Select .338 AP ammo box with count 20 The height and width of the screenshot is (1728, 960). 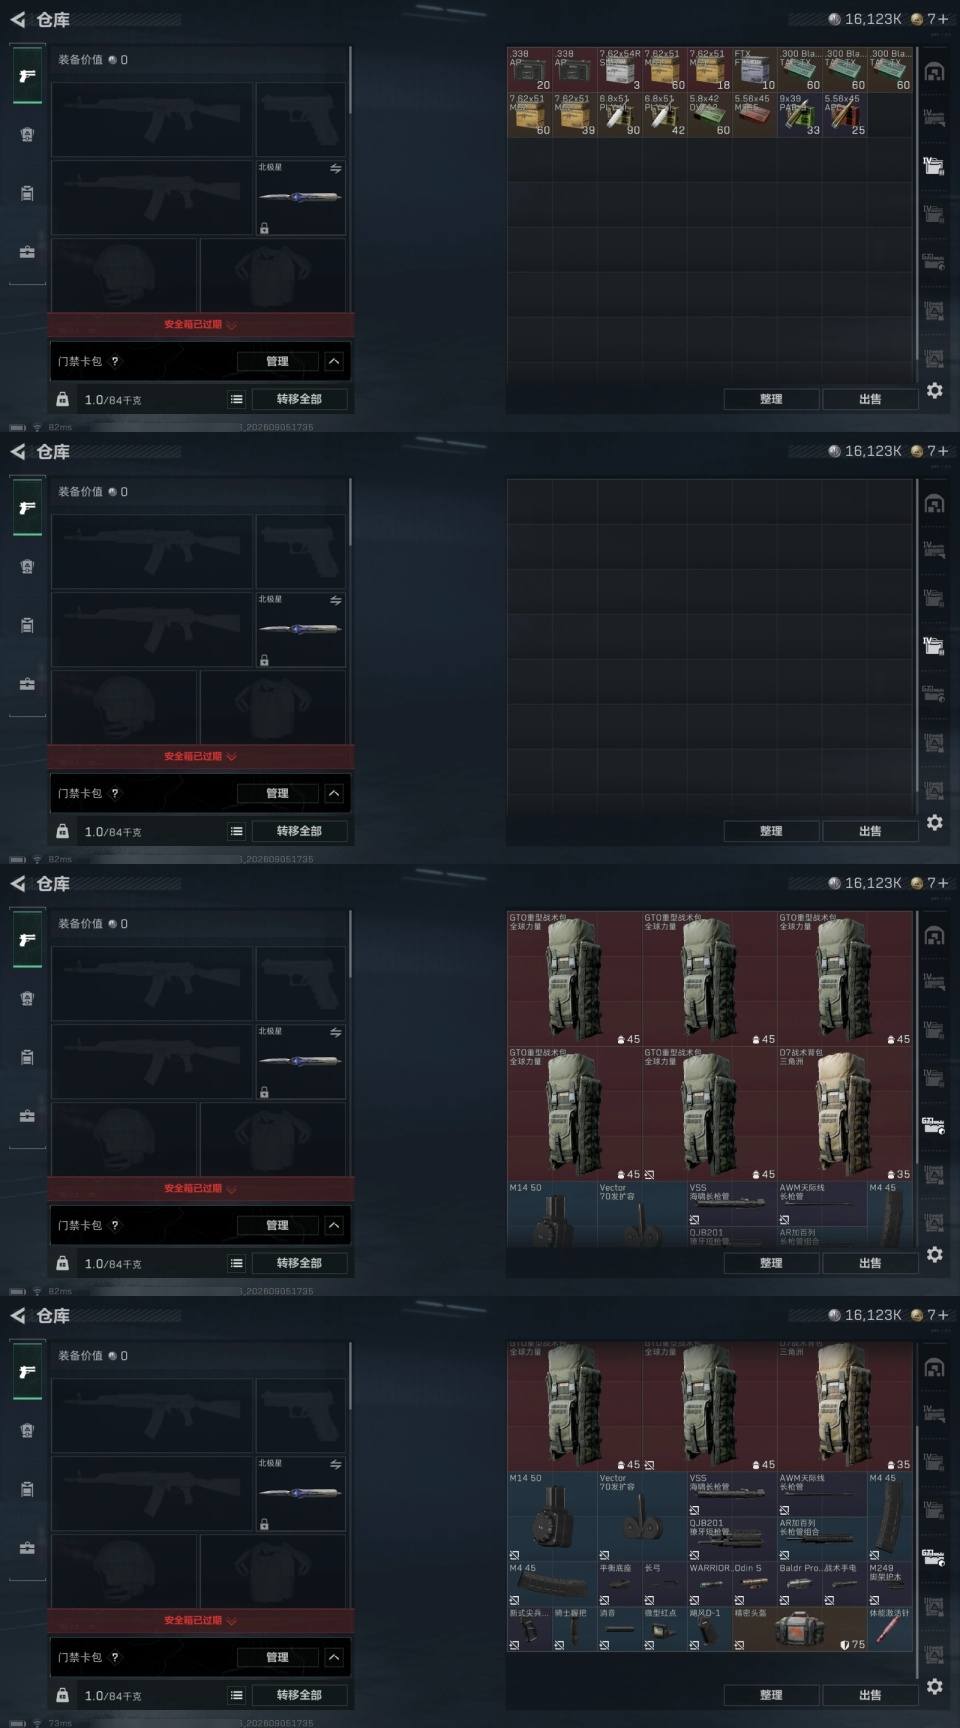tap(530, 70)
